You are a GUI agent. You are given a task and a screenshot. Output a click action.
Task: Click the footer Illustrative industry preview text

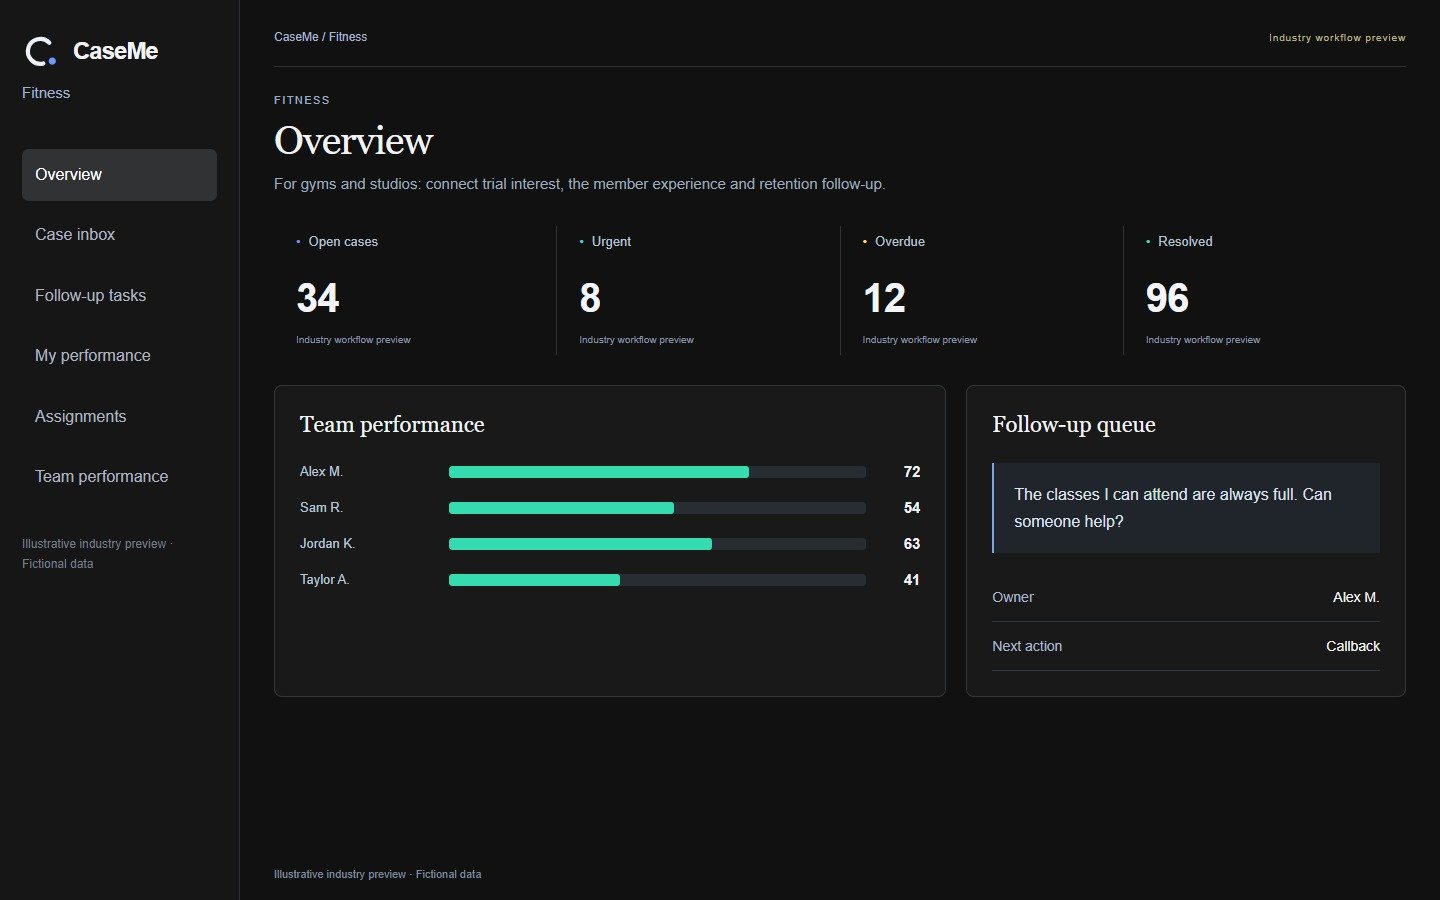click(x=377, y=874)
